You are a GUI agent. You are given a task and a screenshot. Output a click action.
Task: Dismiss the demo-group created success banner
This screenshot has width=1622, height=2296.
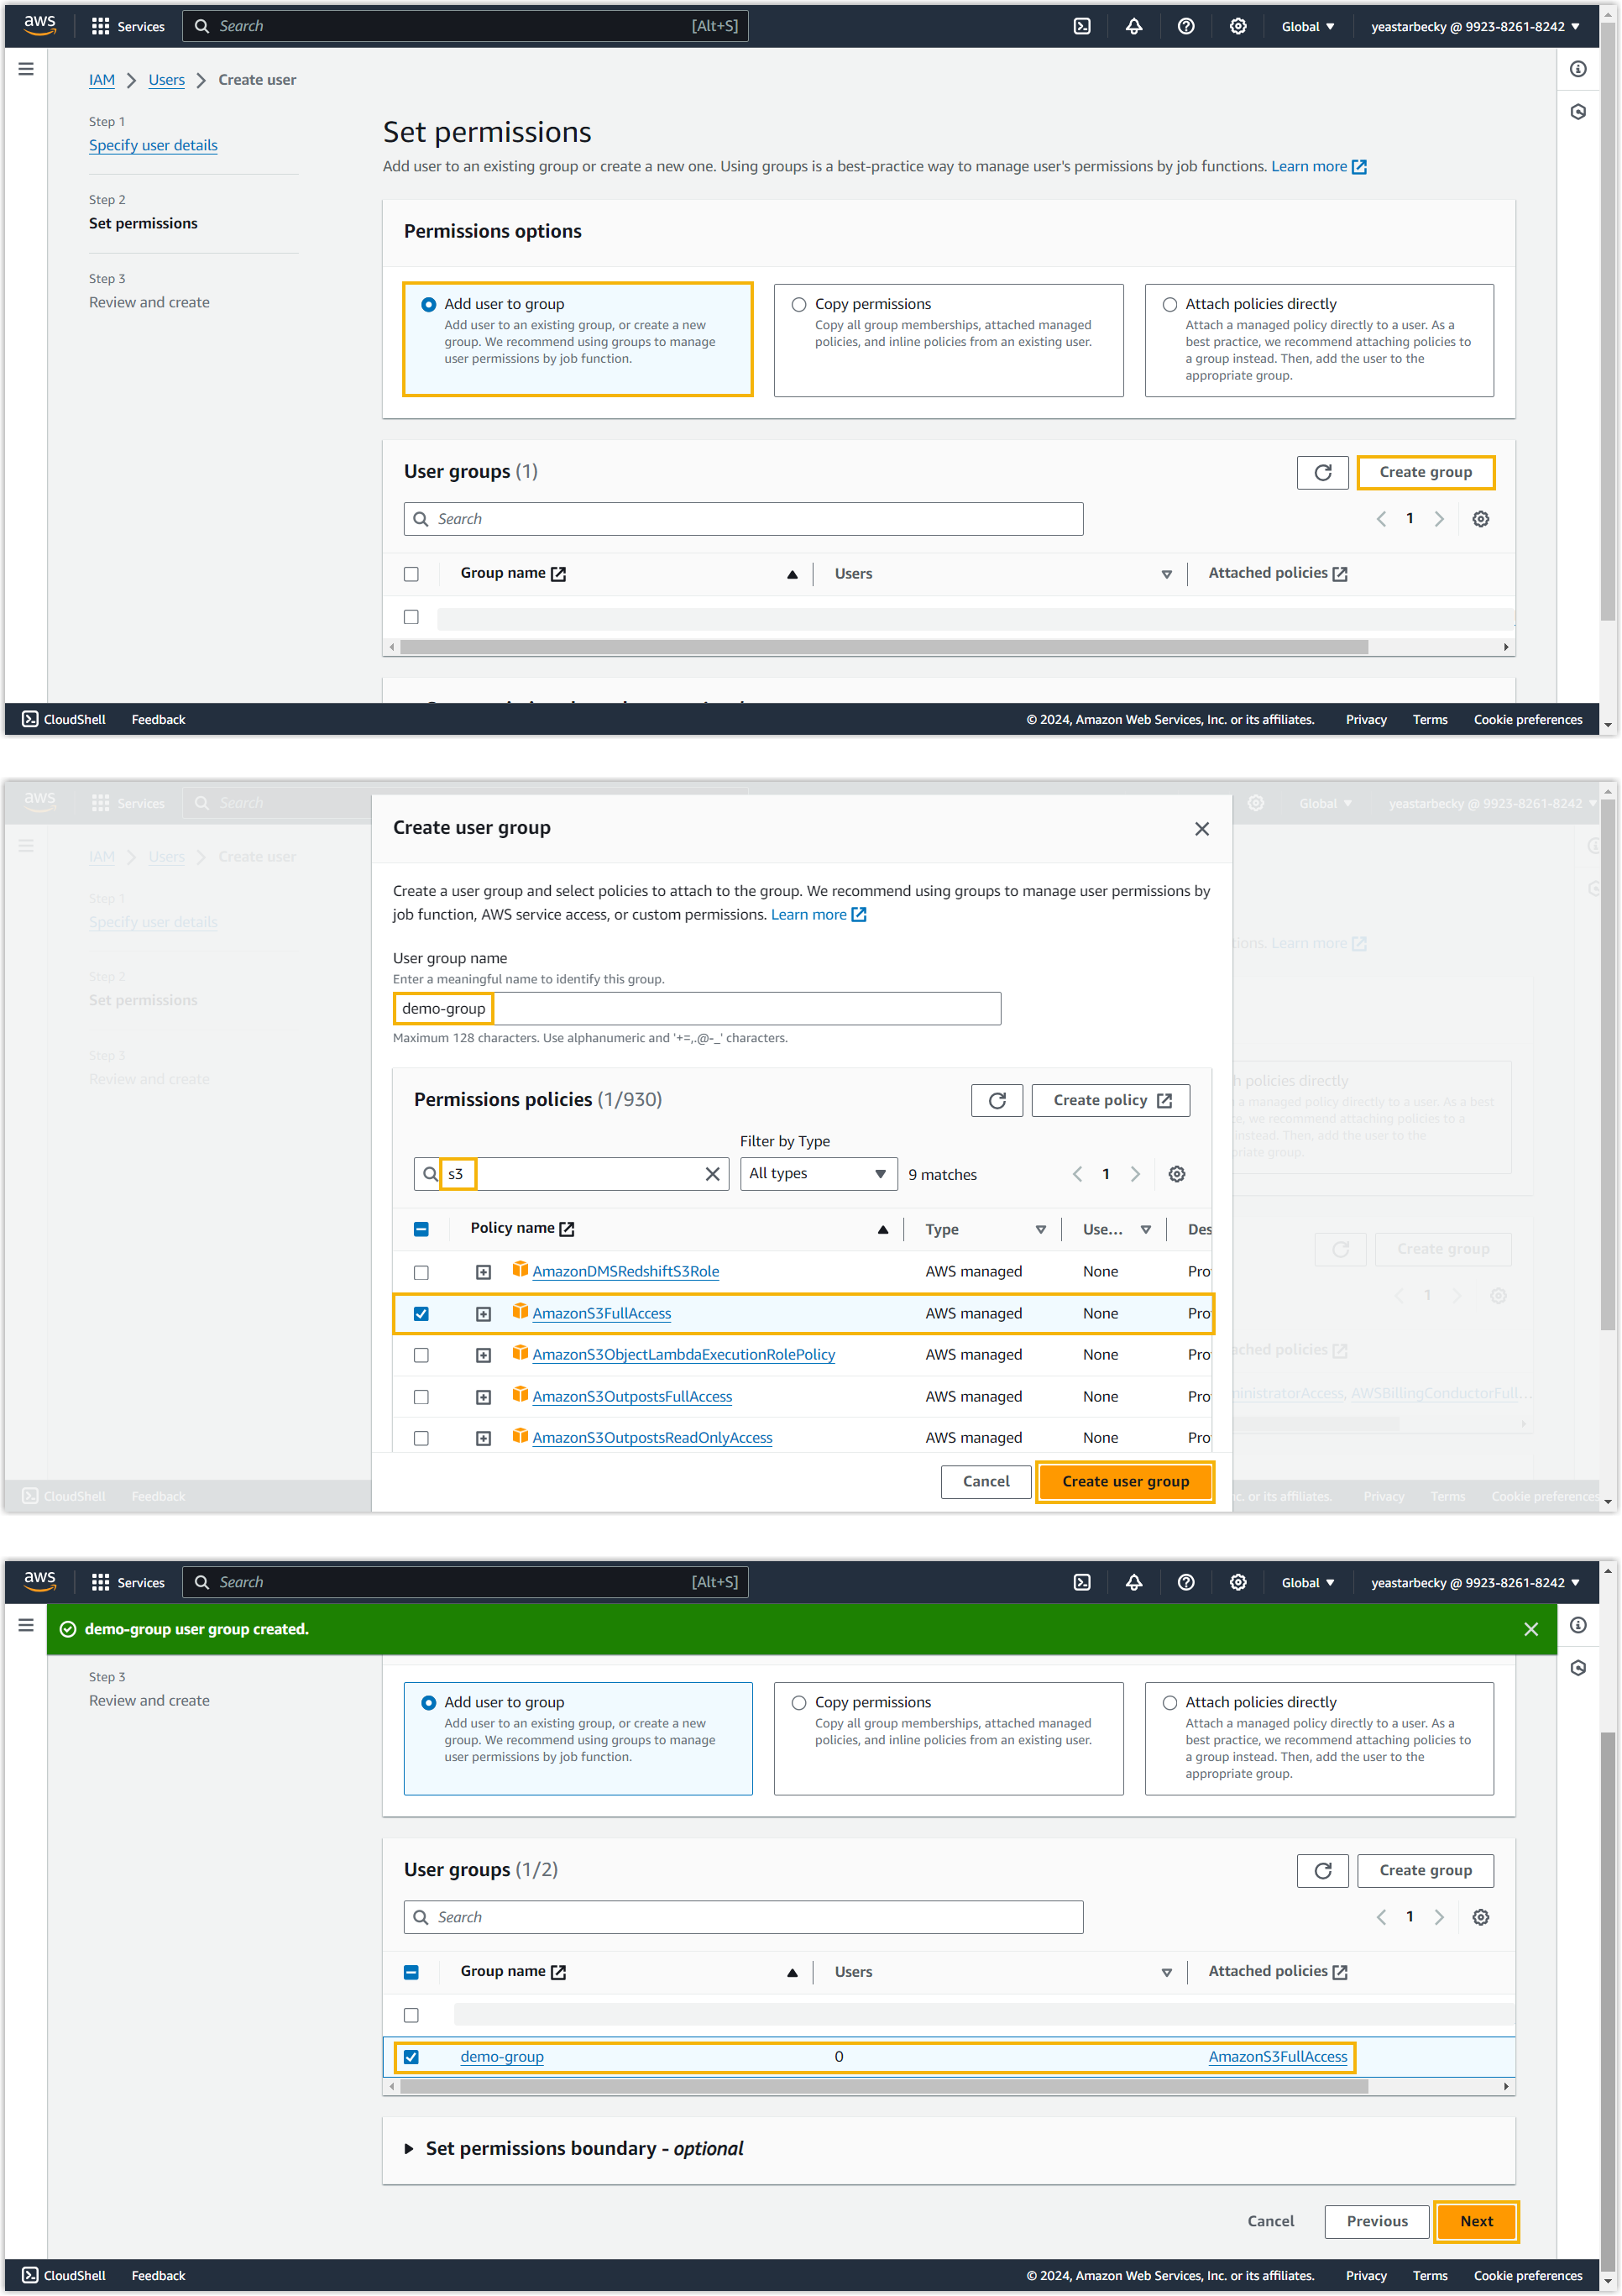(1530, 1629)
